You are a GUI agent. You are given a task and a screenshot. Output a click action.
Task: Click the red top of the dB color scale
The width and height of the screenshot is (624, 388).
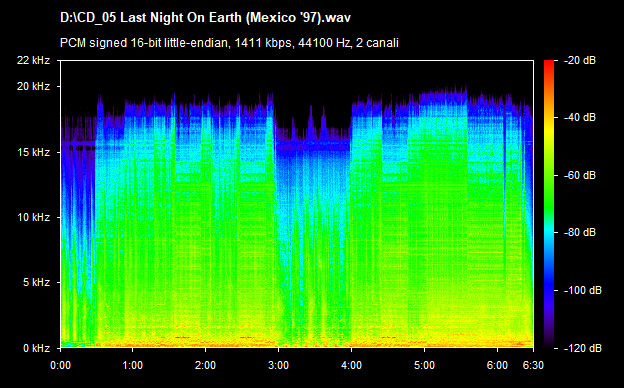click(x=549, y=64)
